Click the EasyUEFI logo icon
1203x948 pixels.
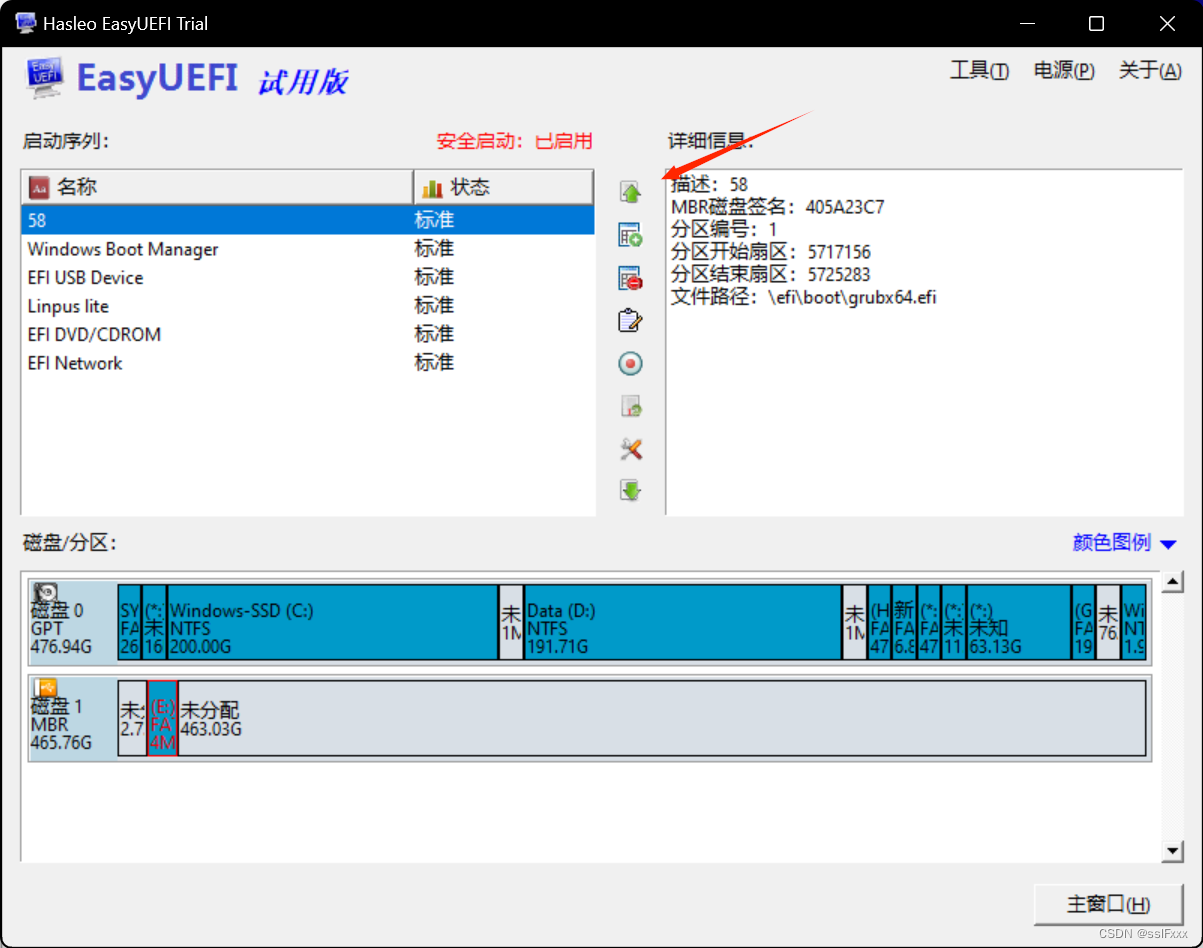pos(46,79)
